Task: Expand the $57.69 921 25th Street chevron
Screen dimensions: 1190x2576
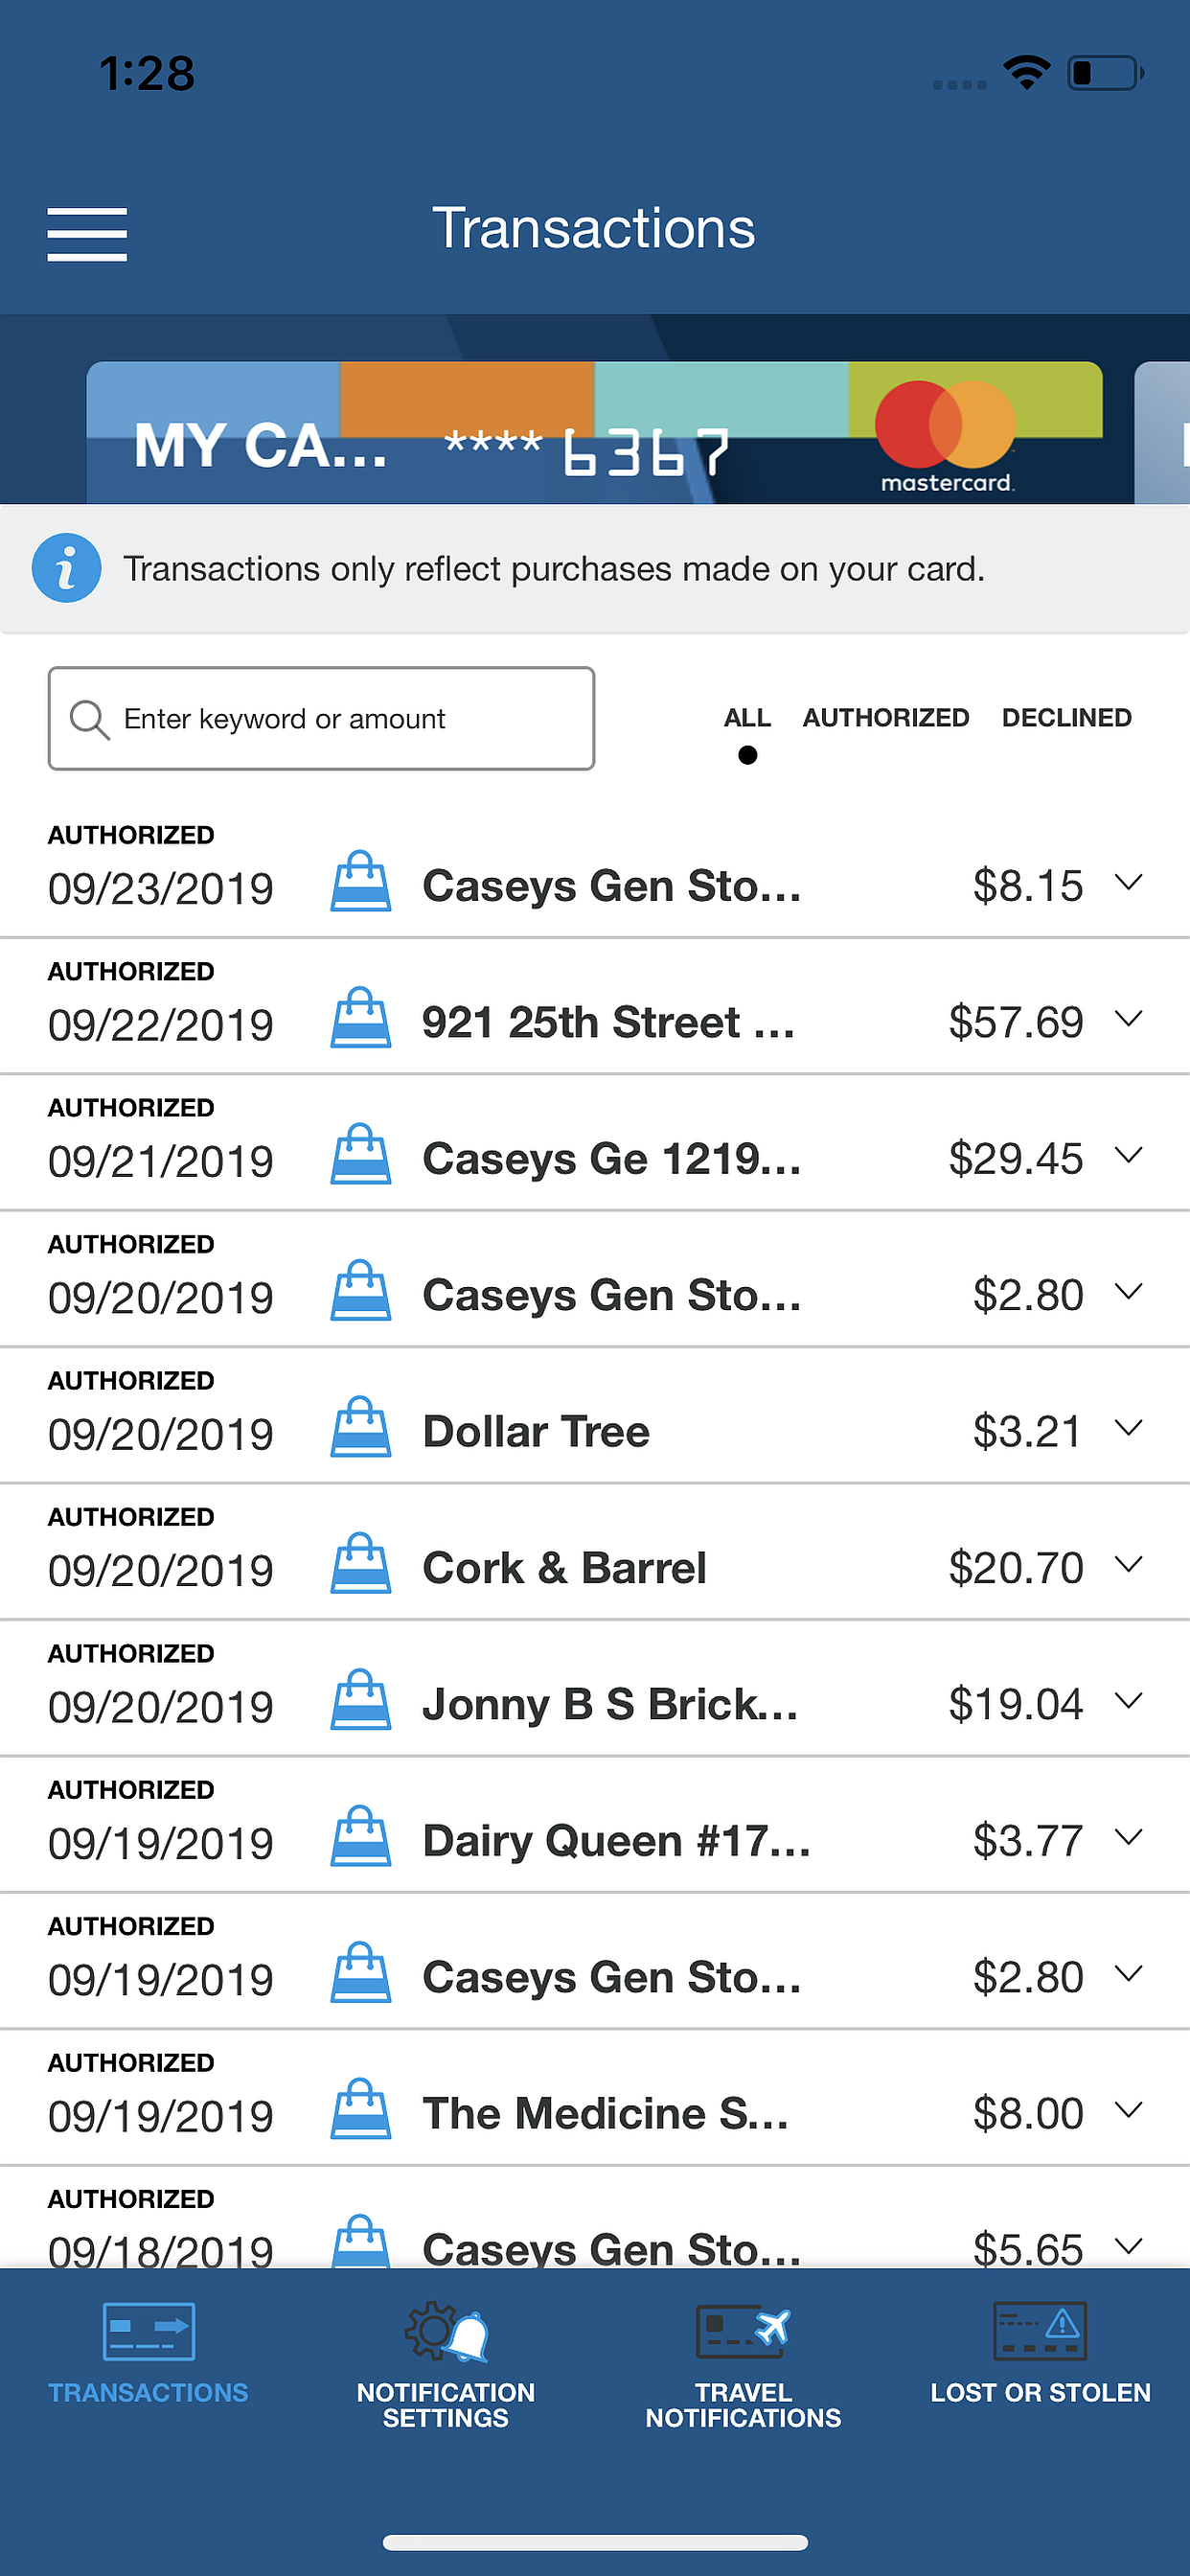Action: pyautogui.click(x=1129, y=1019)
